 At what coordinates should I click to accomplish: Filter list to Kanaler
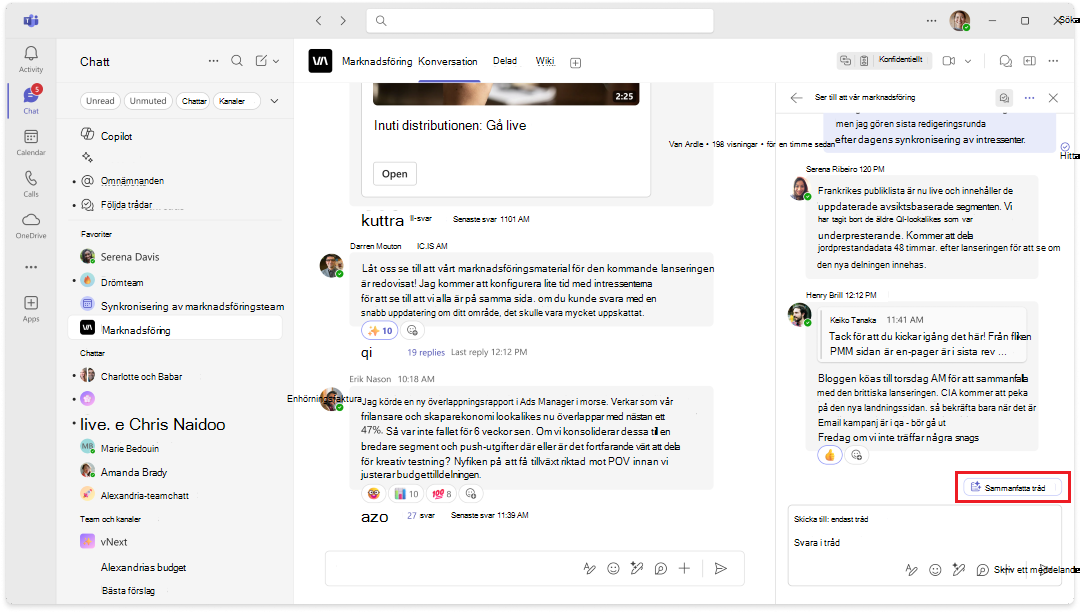click(x=236, y=101)
